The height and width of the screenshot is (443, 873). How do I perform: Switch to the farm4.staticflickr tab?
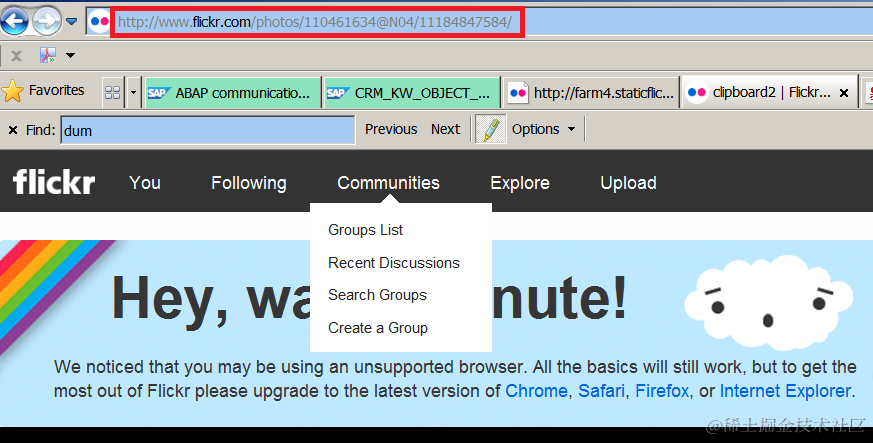[591, 93]
